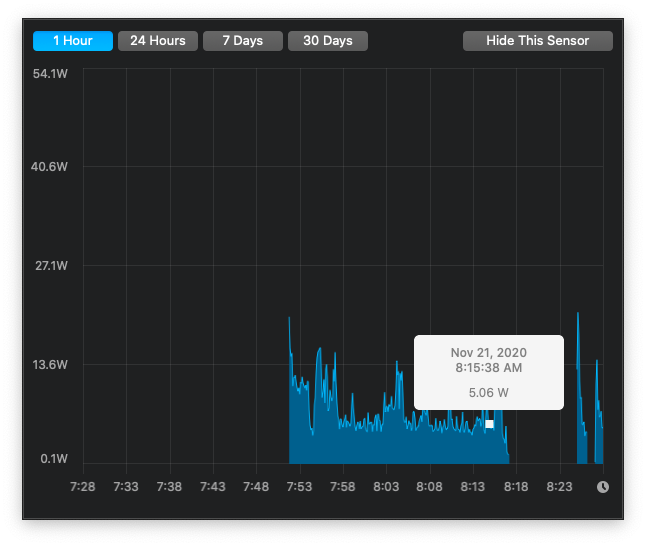Click the 7:43 time label

pos(213,487)
